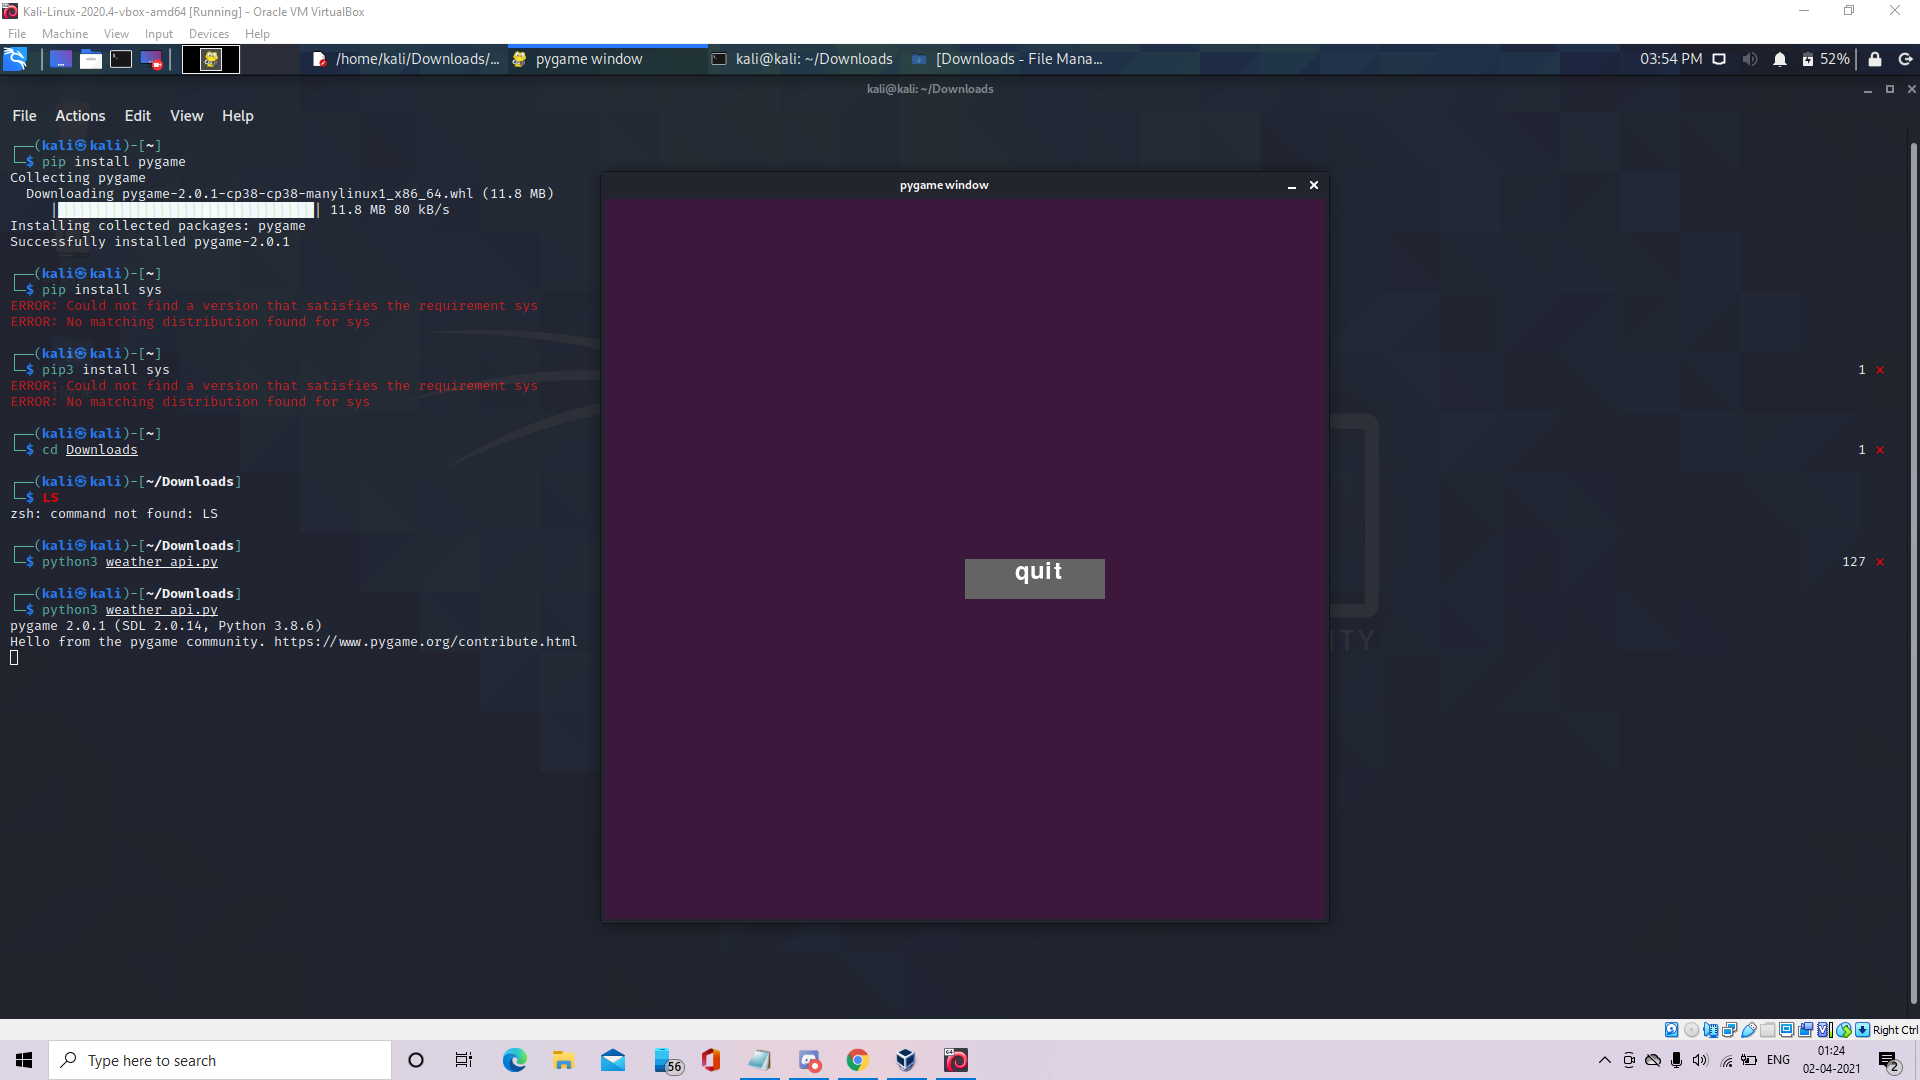1920x1080 pixels.
Task: Click the screen recorder icon in the top panel
Action: pyautogui.click(x=151, y=59)
